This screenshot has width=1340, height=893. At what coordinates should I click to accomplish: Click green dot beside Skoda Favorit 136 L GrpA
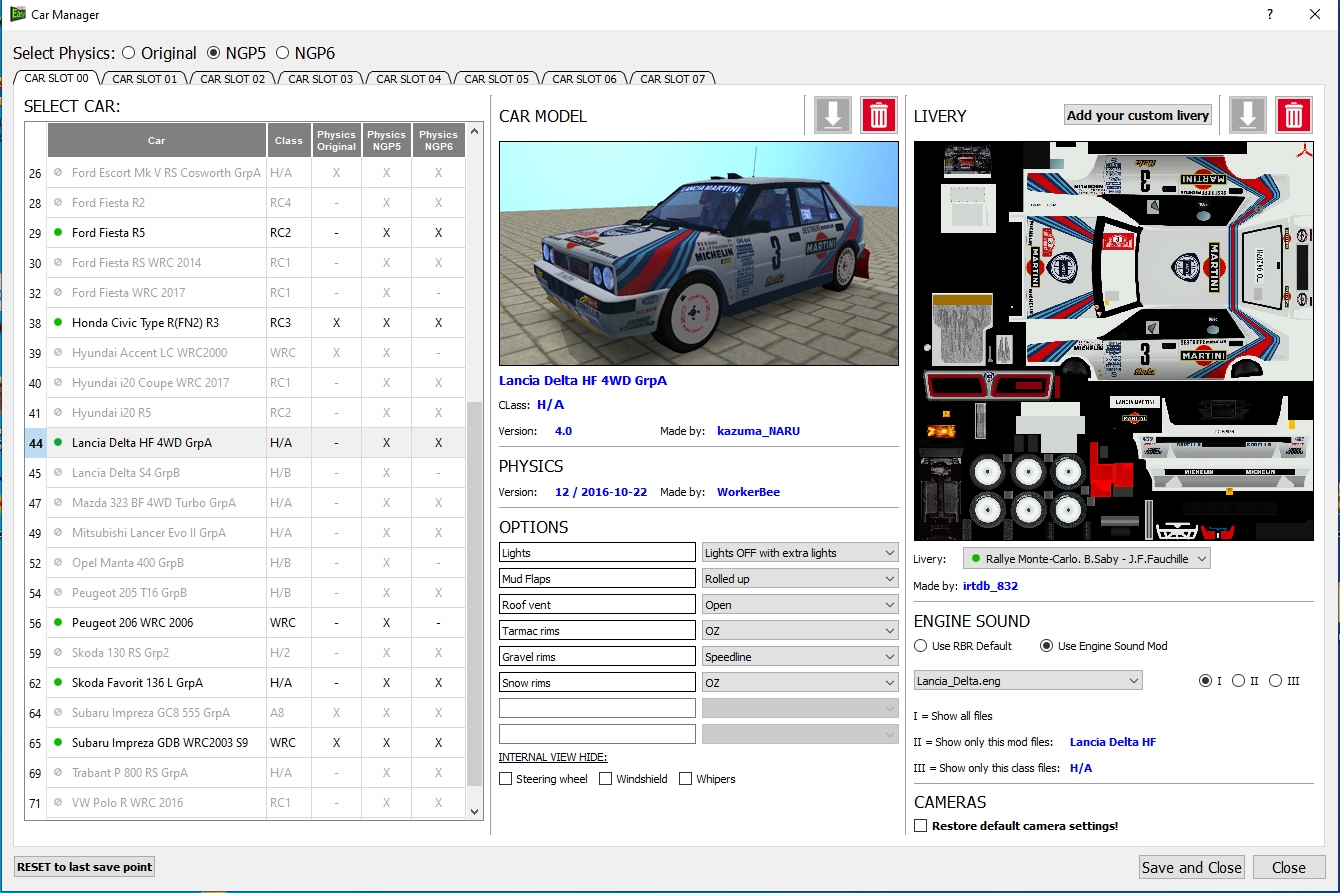pos(58,683)
